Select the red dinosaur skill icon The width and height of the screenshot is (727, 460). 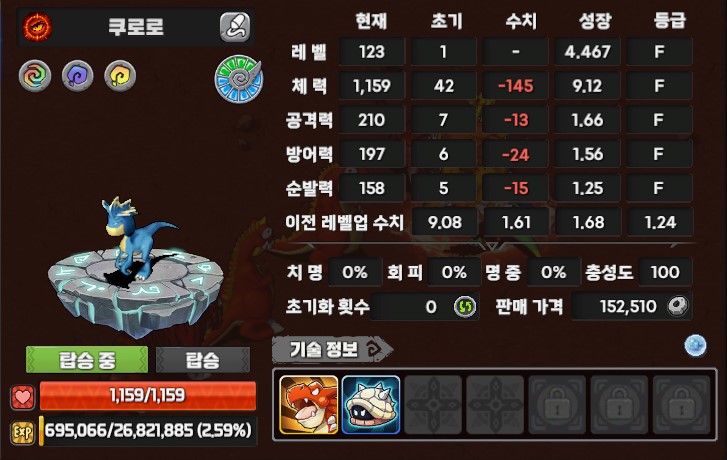309,405
